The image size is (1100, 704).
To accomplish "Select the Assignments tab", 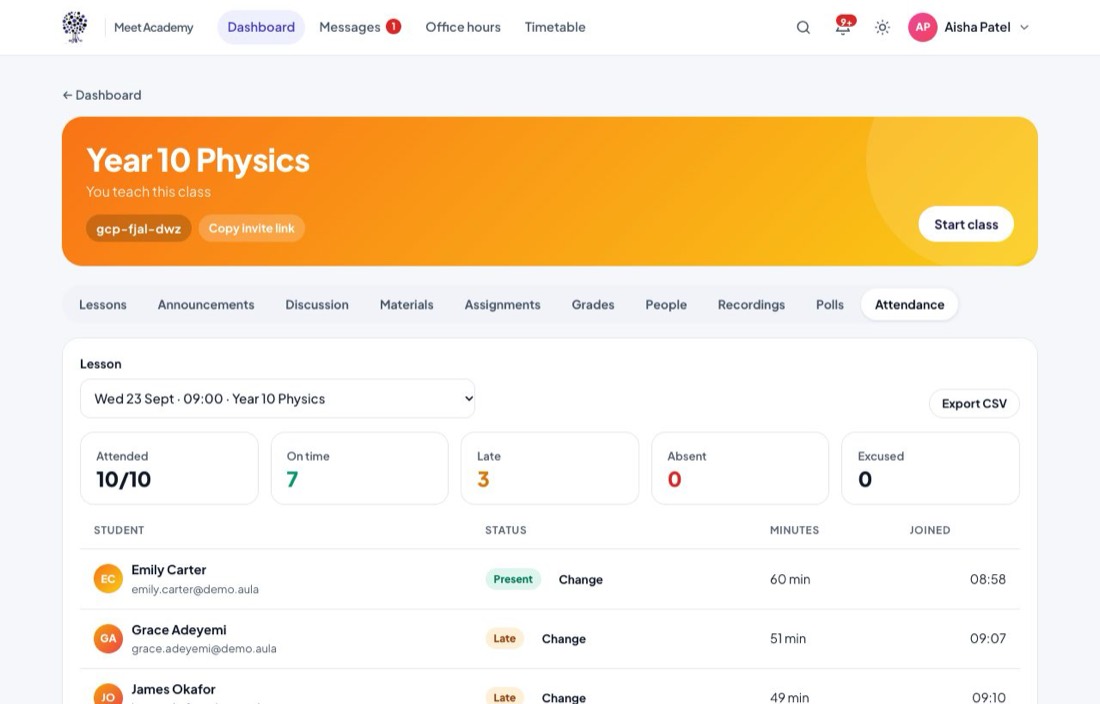I will 502,305.
